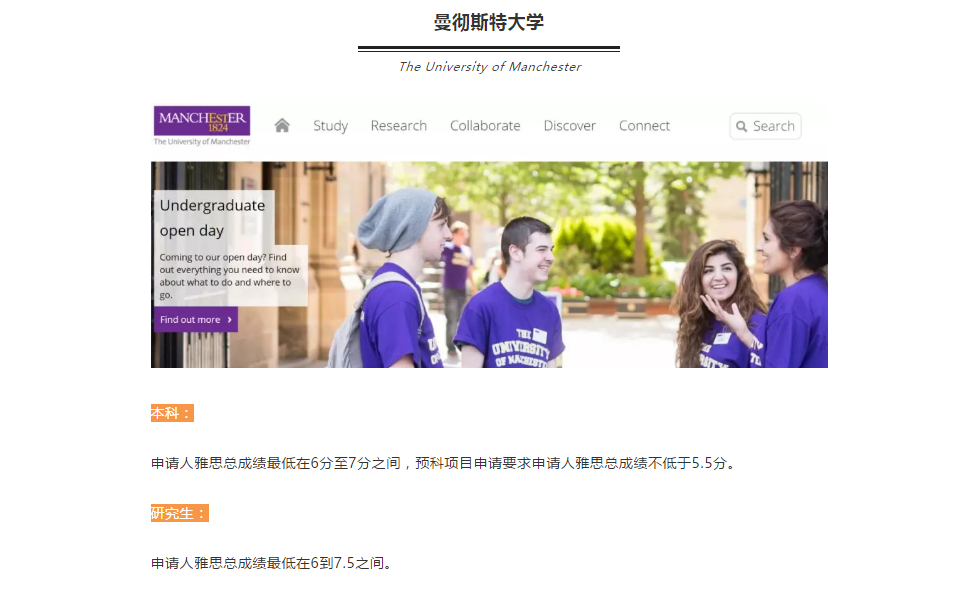Click the small text under Manchester logo
975x590 pixels.
[201, 142]
